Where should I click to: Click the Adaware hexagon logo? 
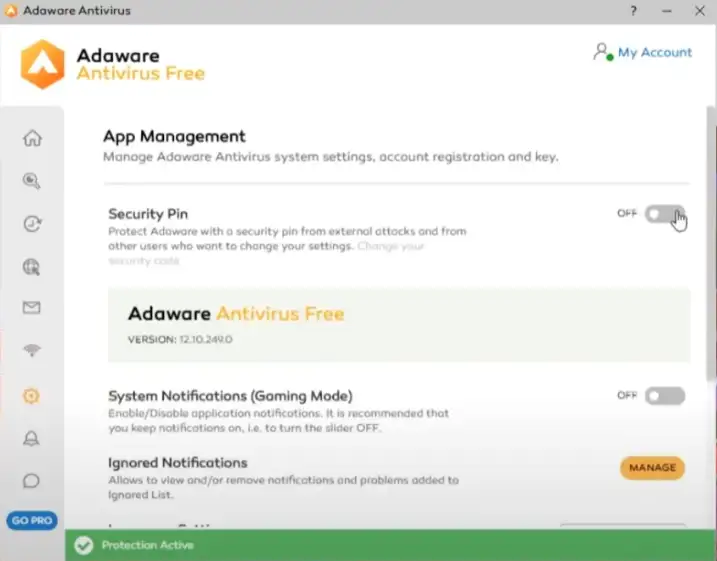click(43, 64)
